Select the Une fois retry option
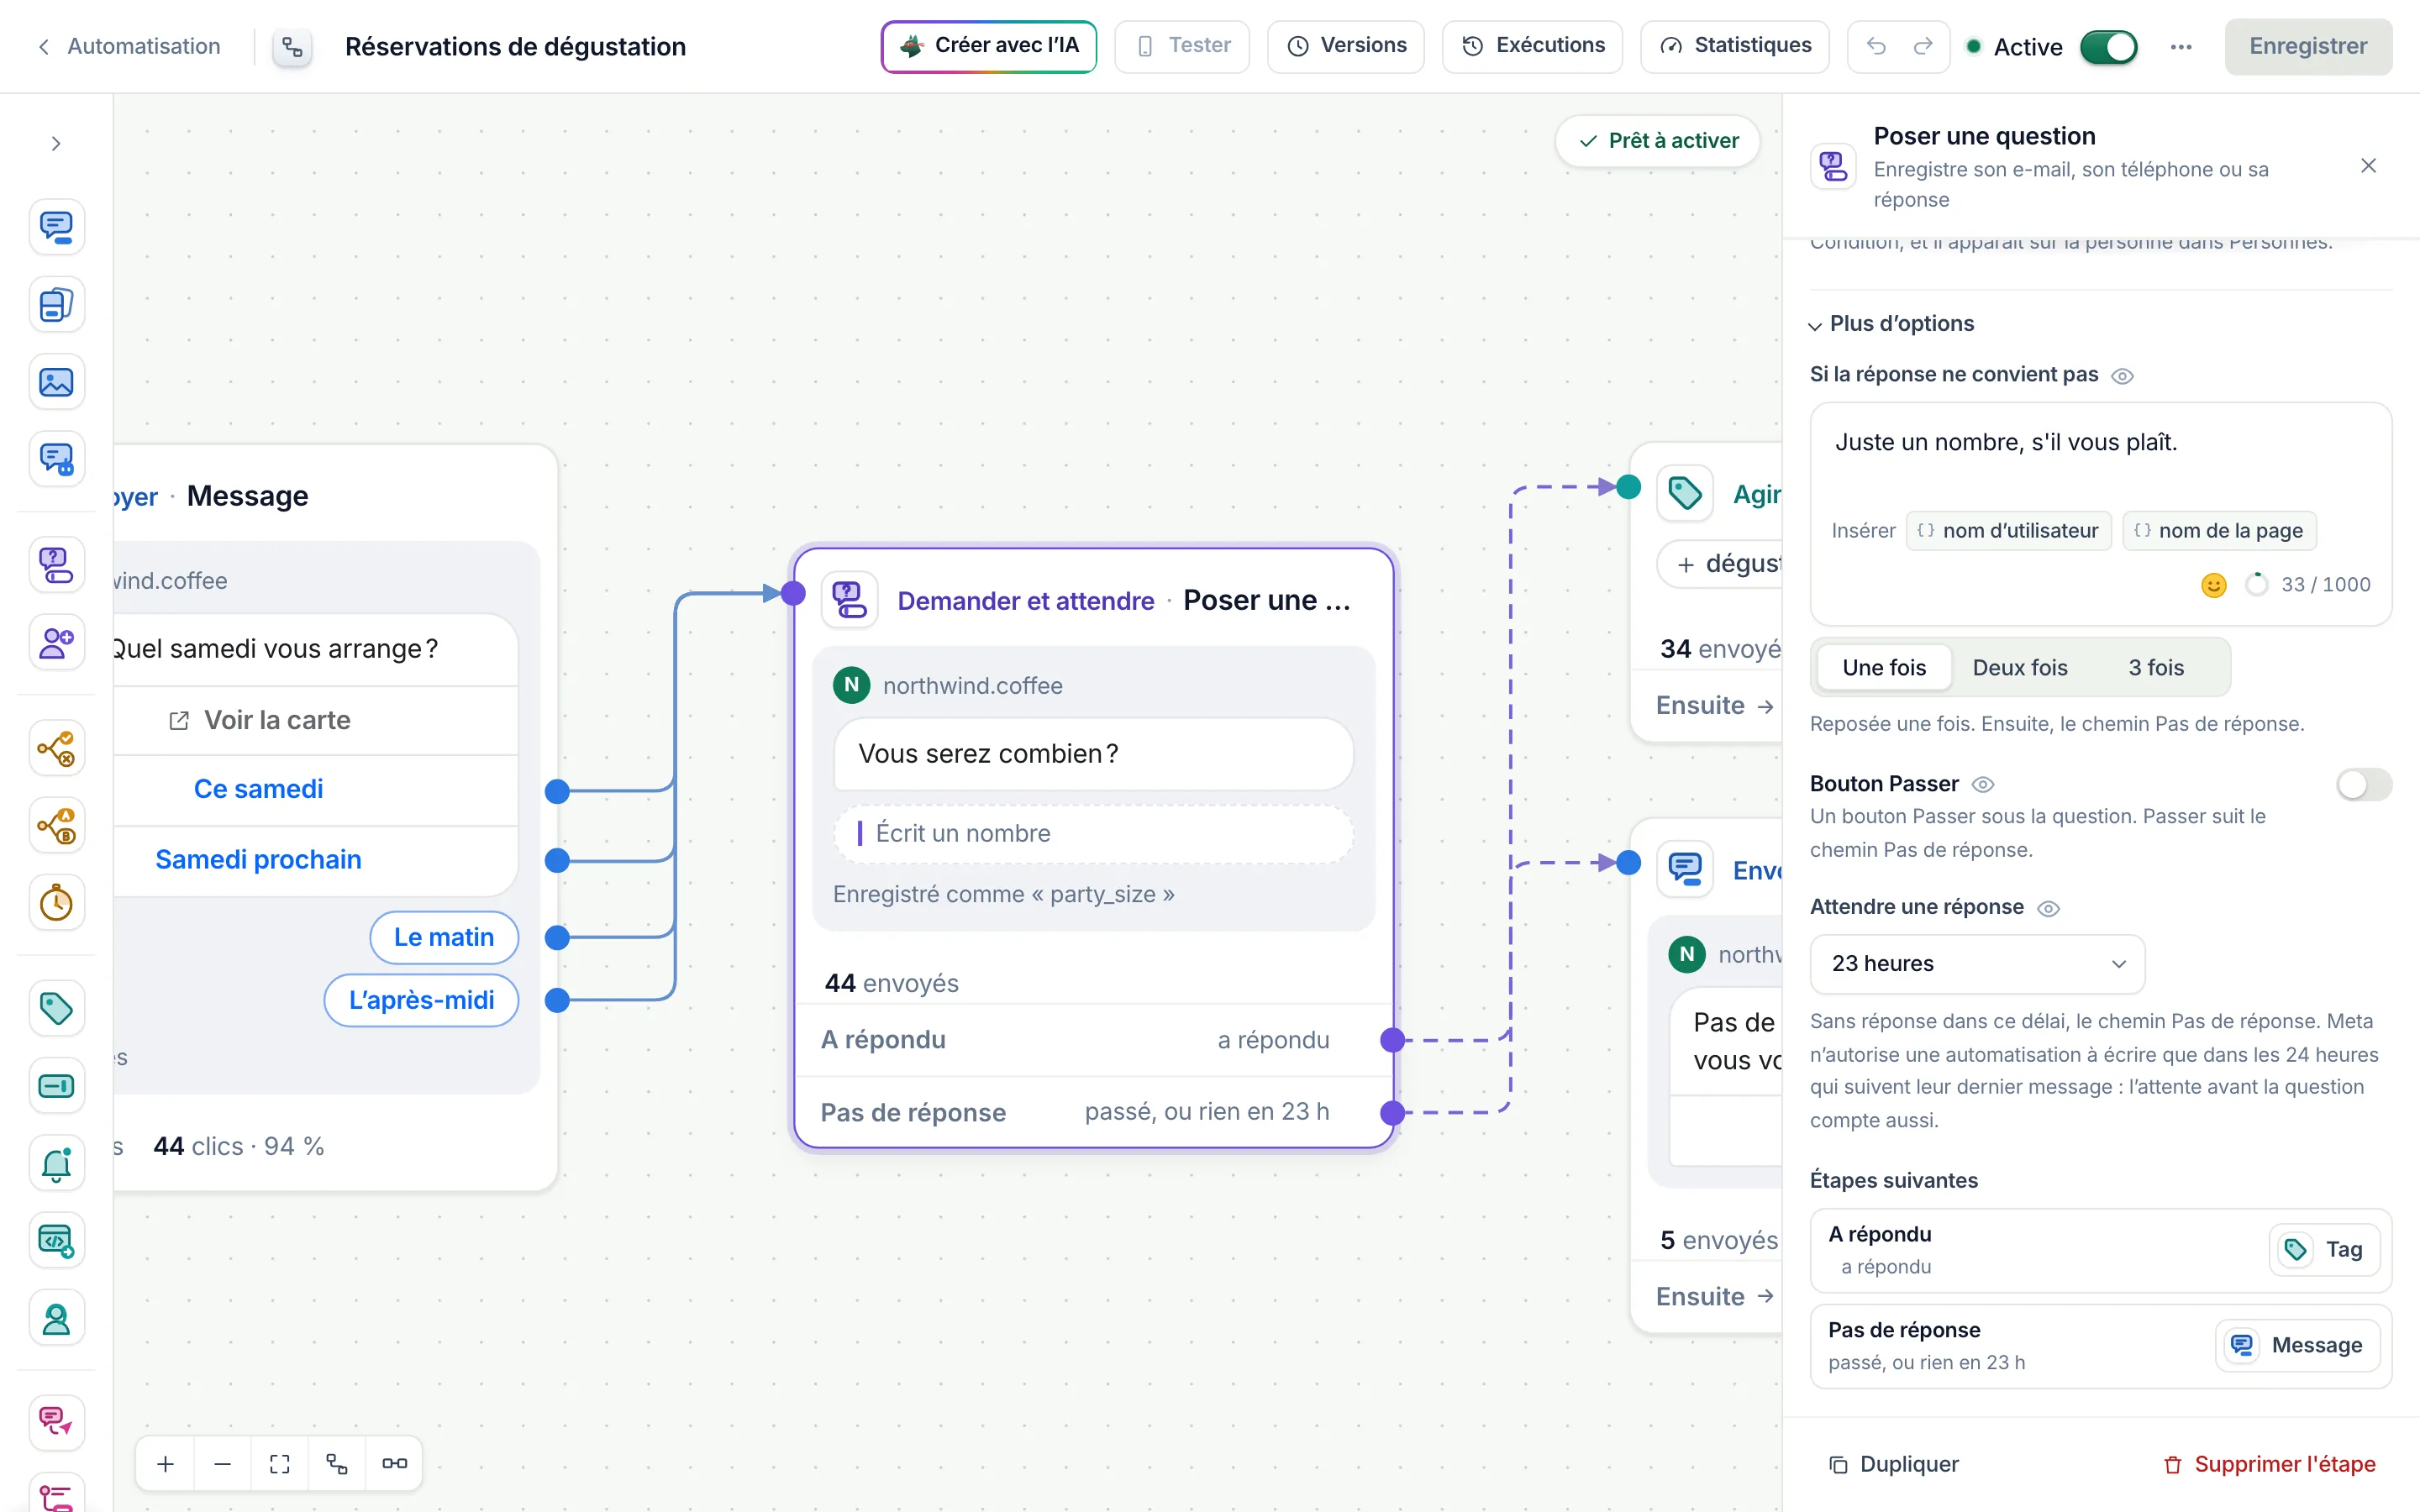 (x=1883, y=668)
